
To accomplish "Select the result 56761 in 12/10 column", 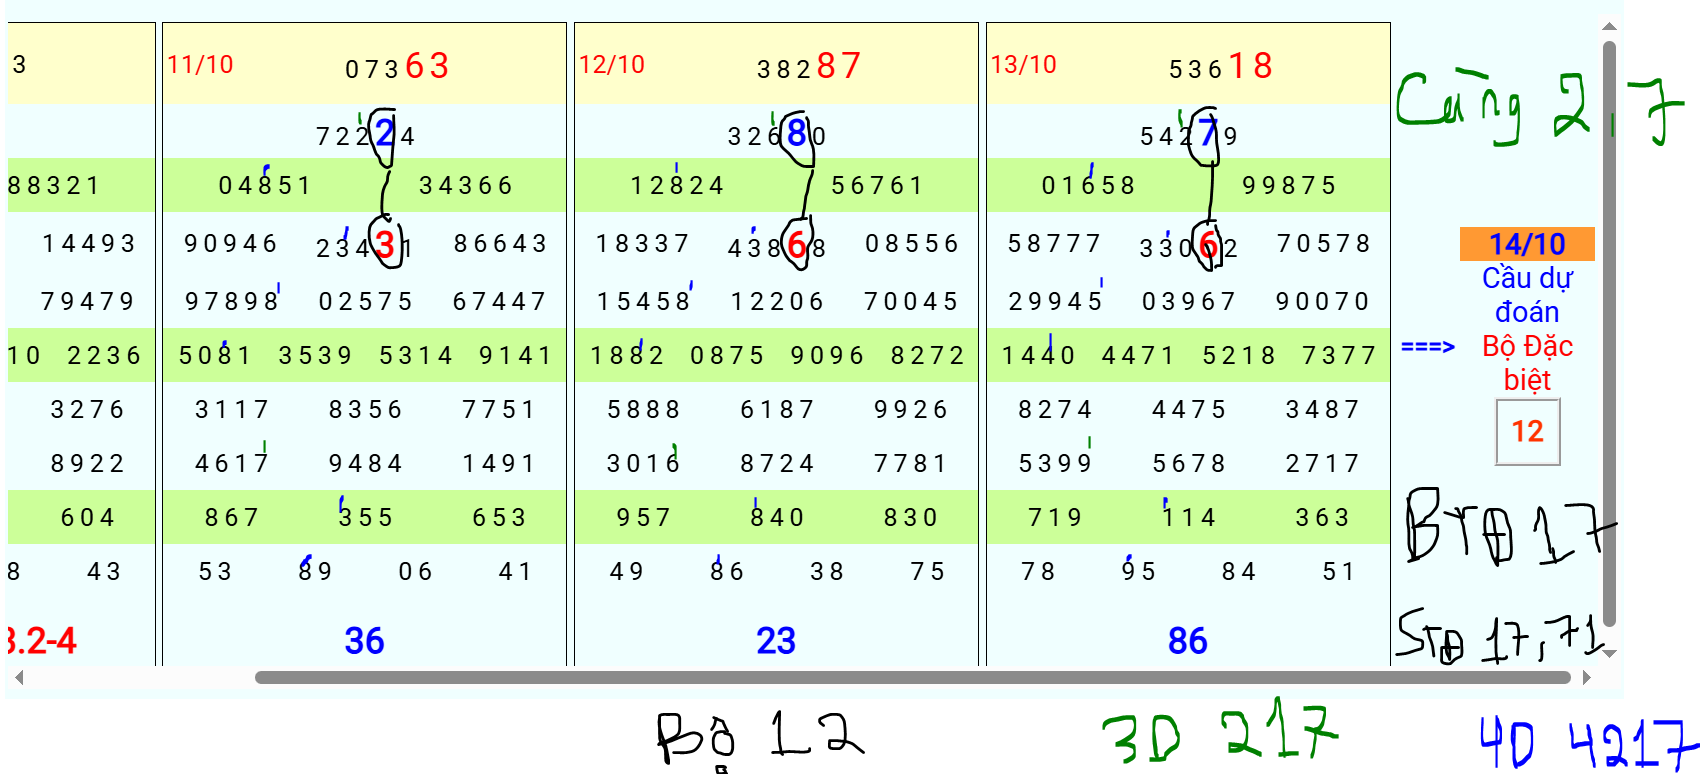I will pos(877,186).
